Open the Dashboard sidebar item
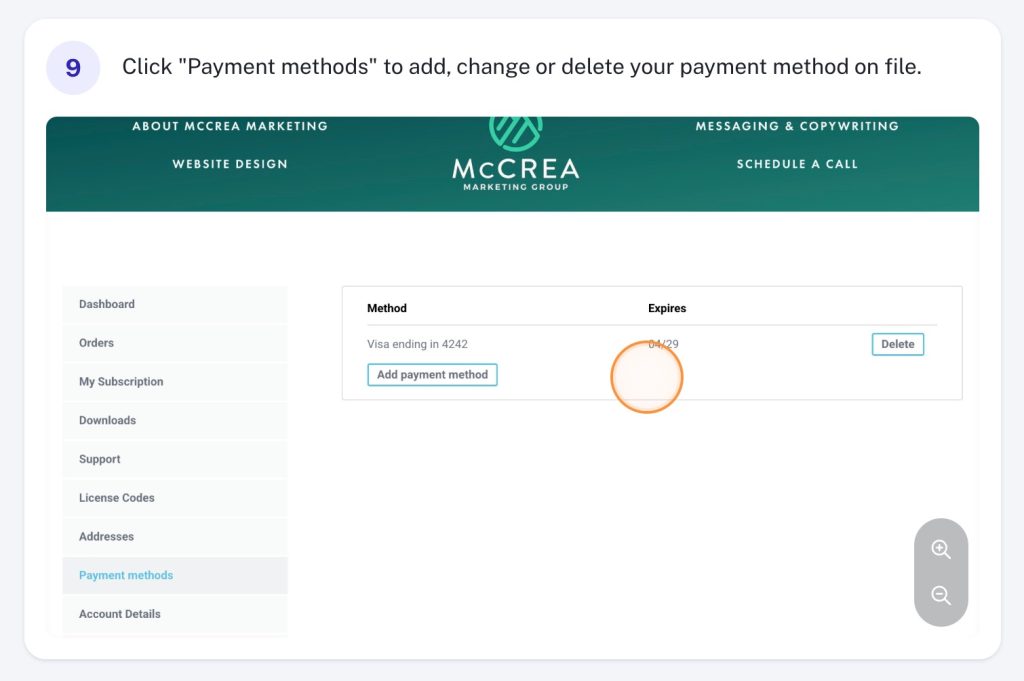The width and height of the screenshot is (1024, 681). 175,304
